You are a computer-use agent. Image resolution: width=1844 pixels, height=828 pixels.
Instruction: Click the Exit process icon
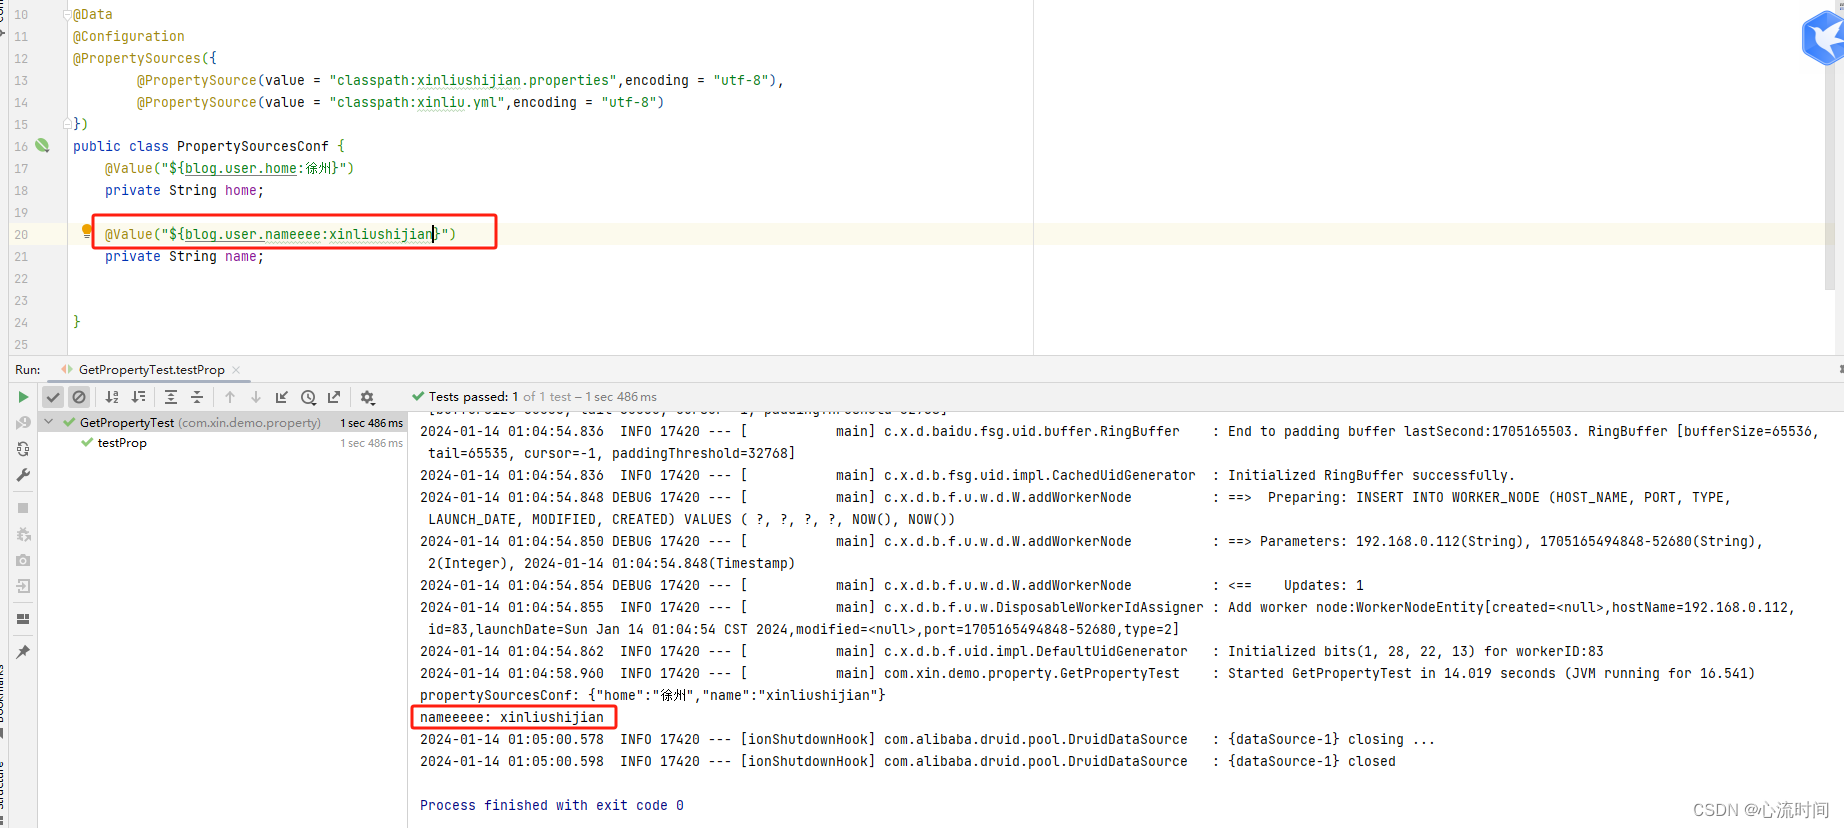23,586
